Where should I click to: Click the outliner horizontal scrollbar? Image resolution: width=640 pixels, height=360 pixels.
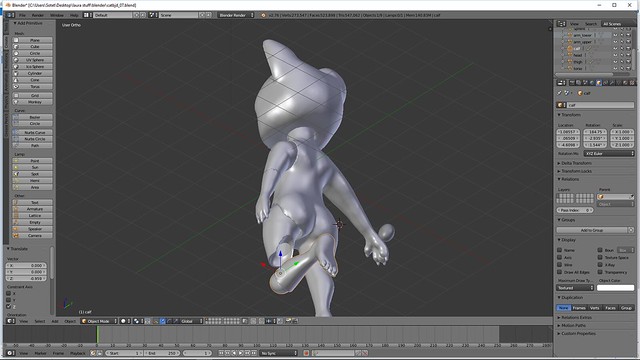(x=584, y=74)
